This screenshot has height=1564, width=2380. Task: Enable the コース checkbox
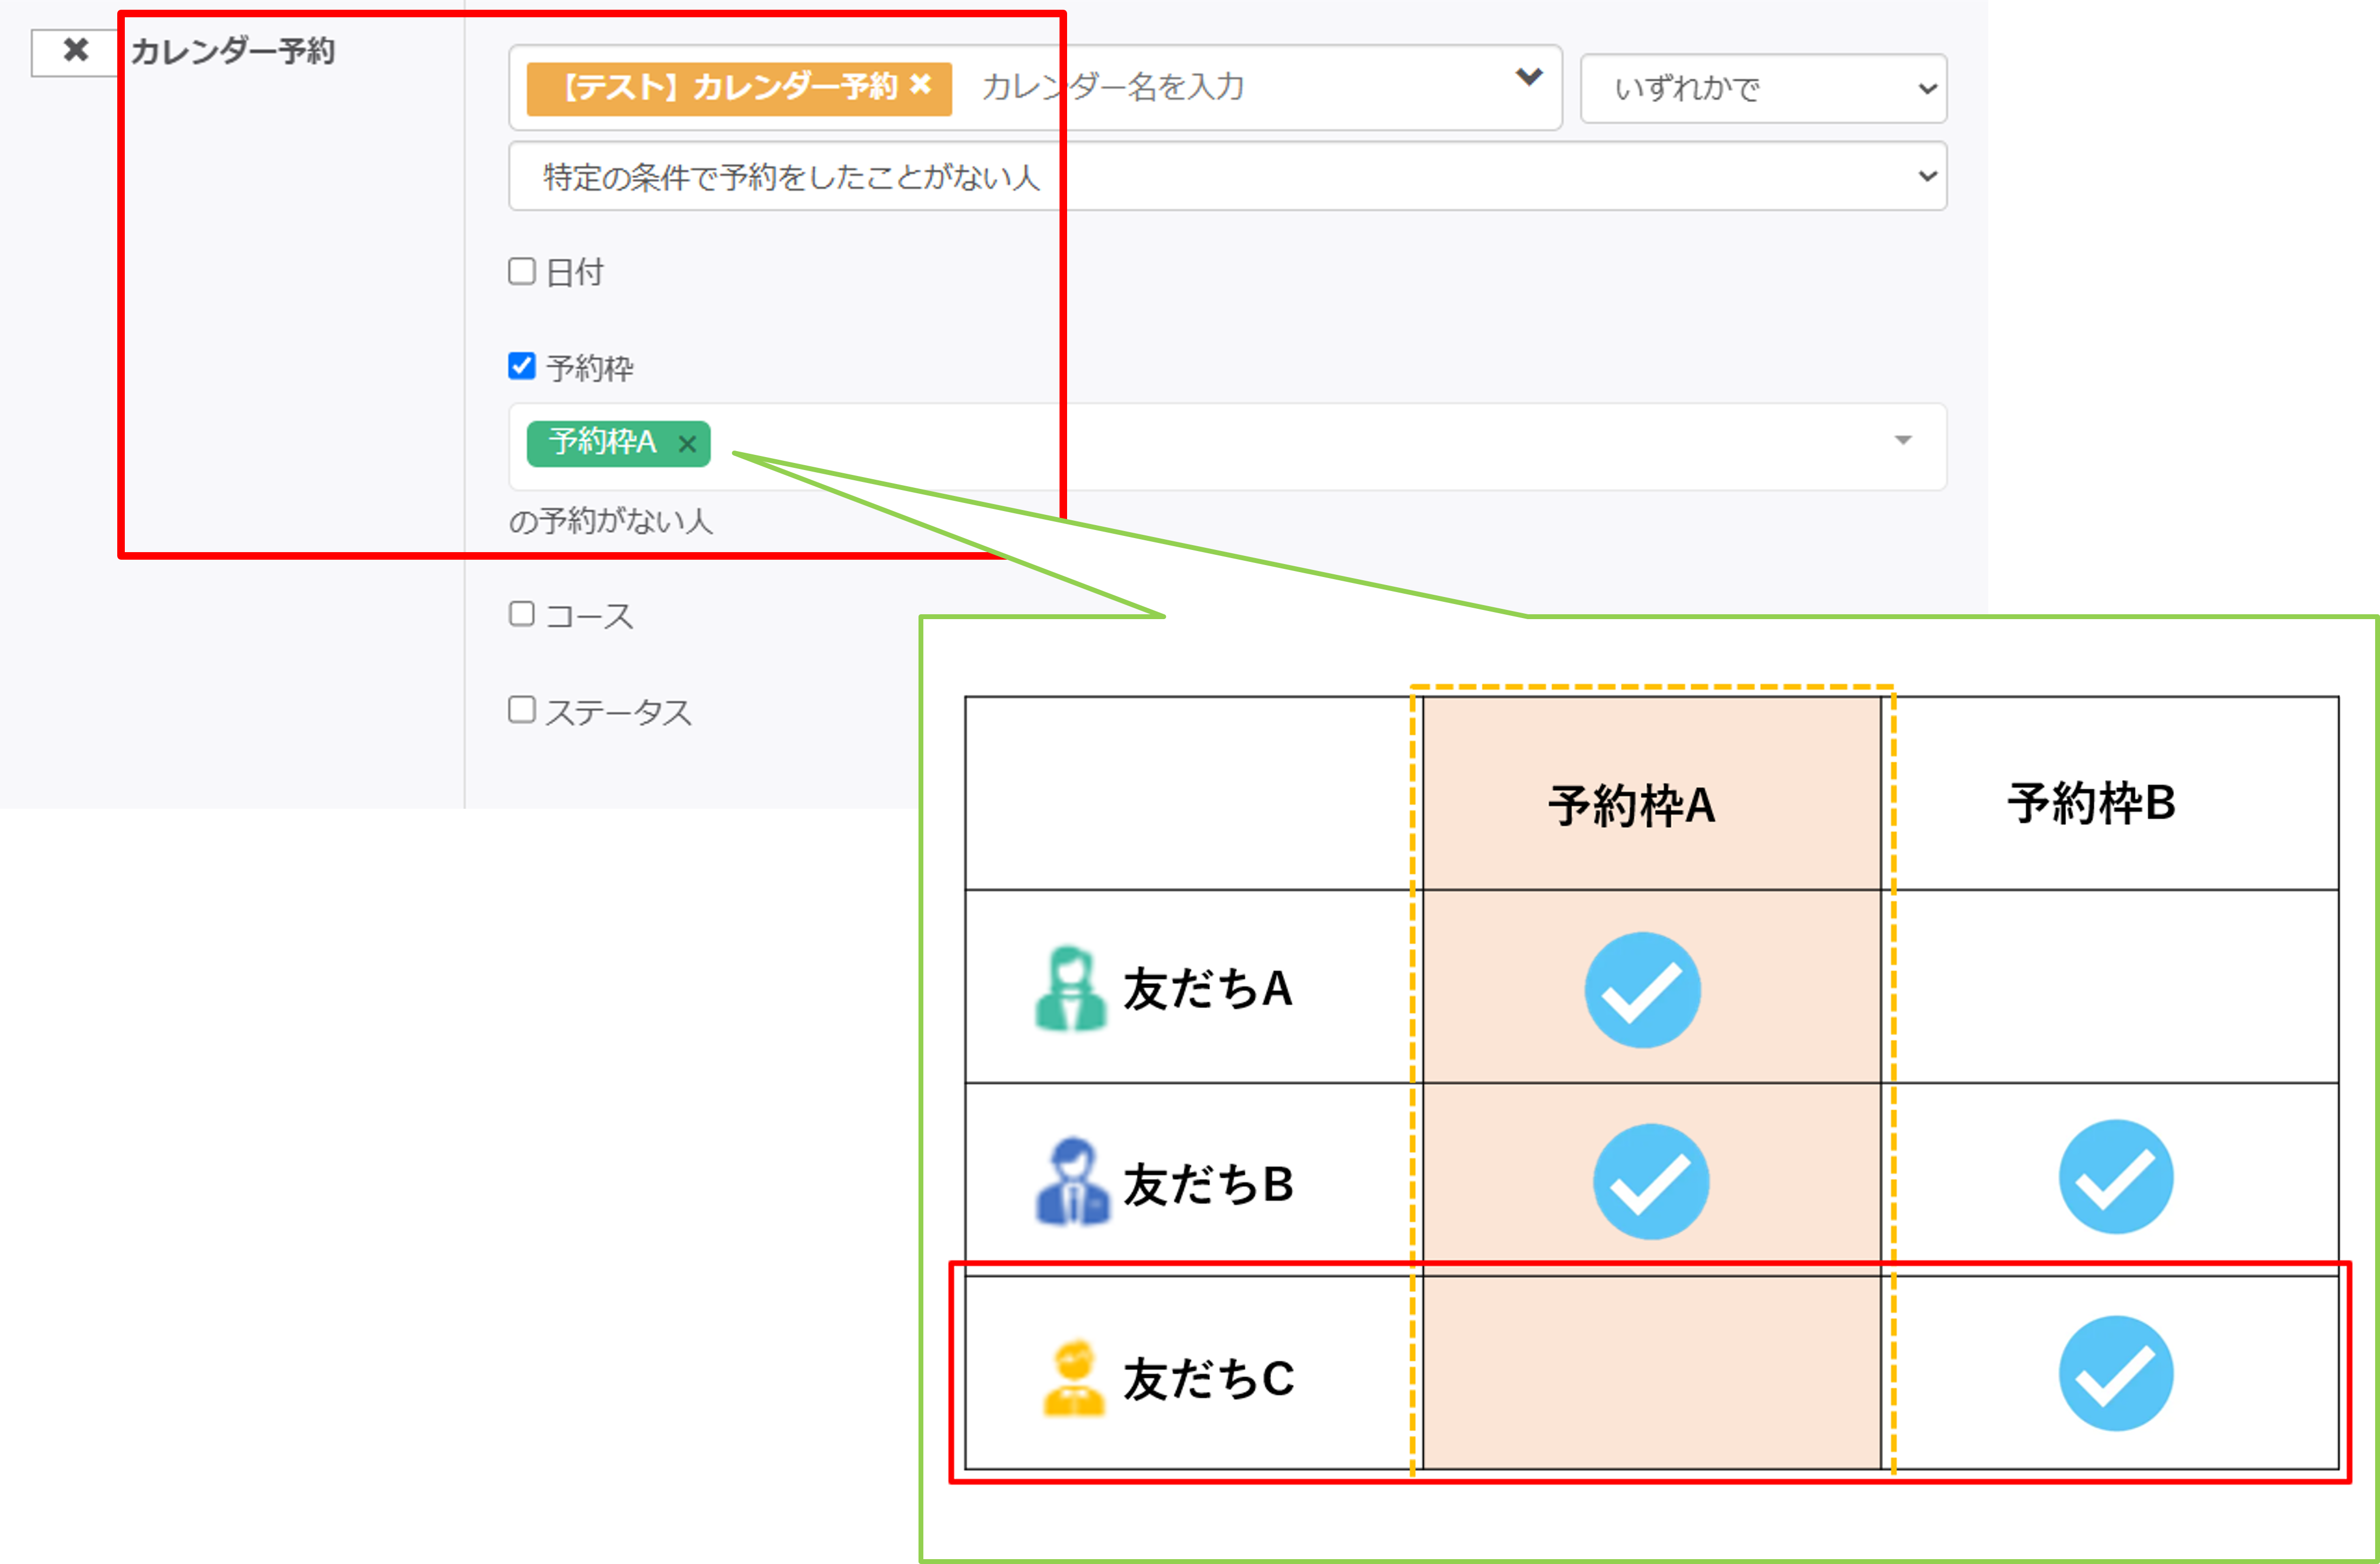(522, 613)
